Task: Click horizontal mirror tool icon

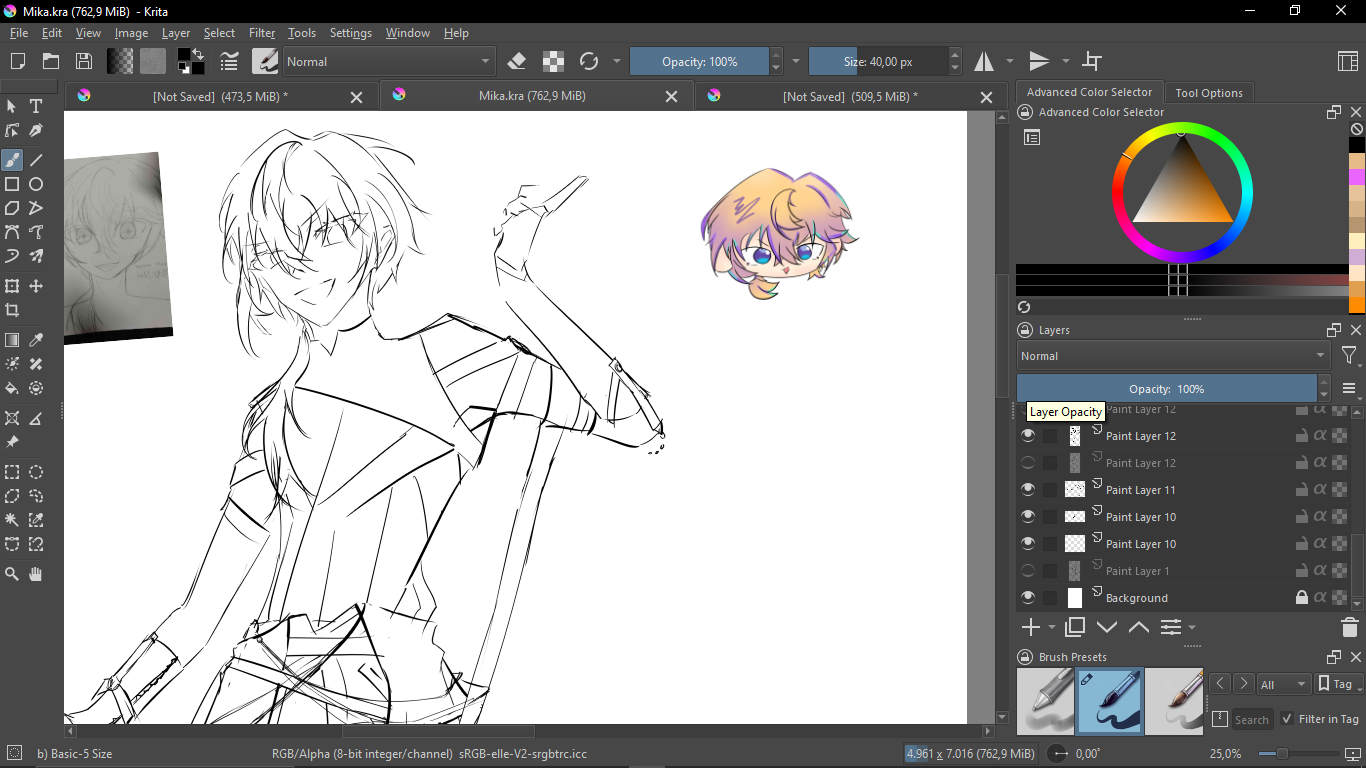Action: (985, 62)
